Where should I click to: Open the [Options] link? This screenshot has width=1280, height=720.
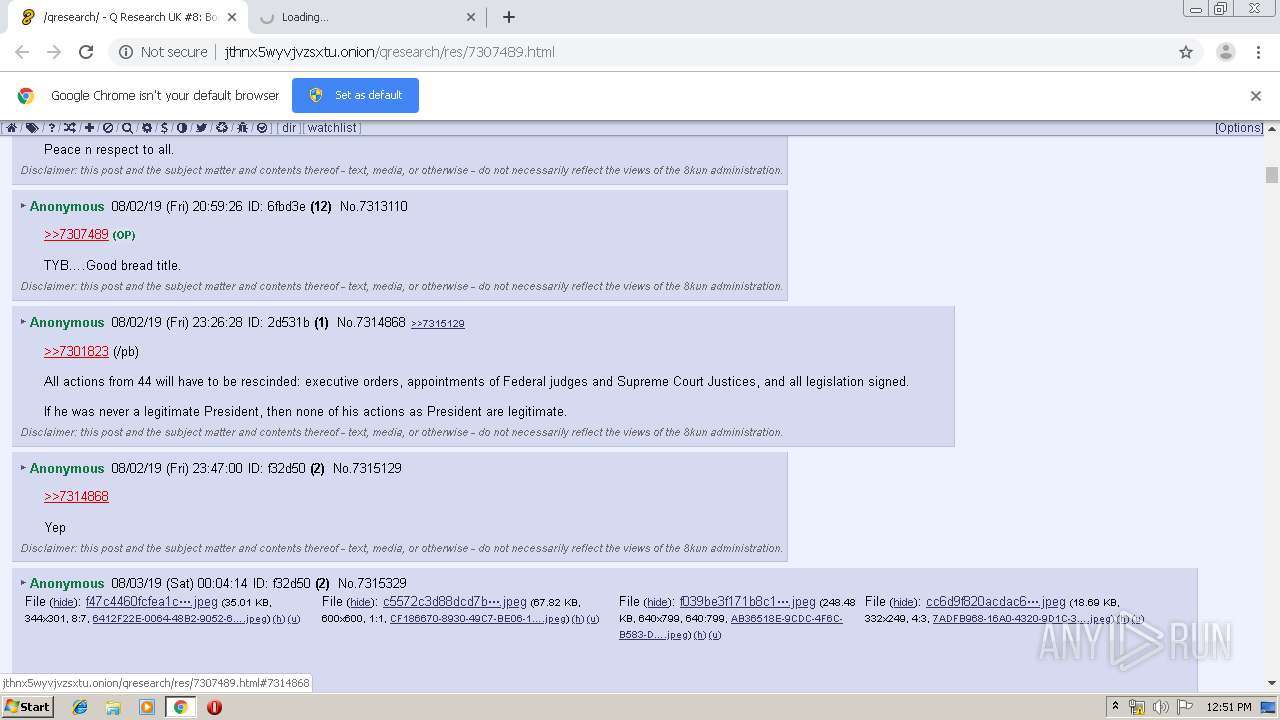click(x=1239, y=128)
